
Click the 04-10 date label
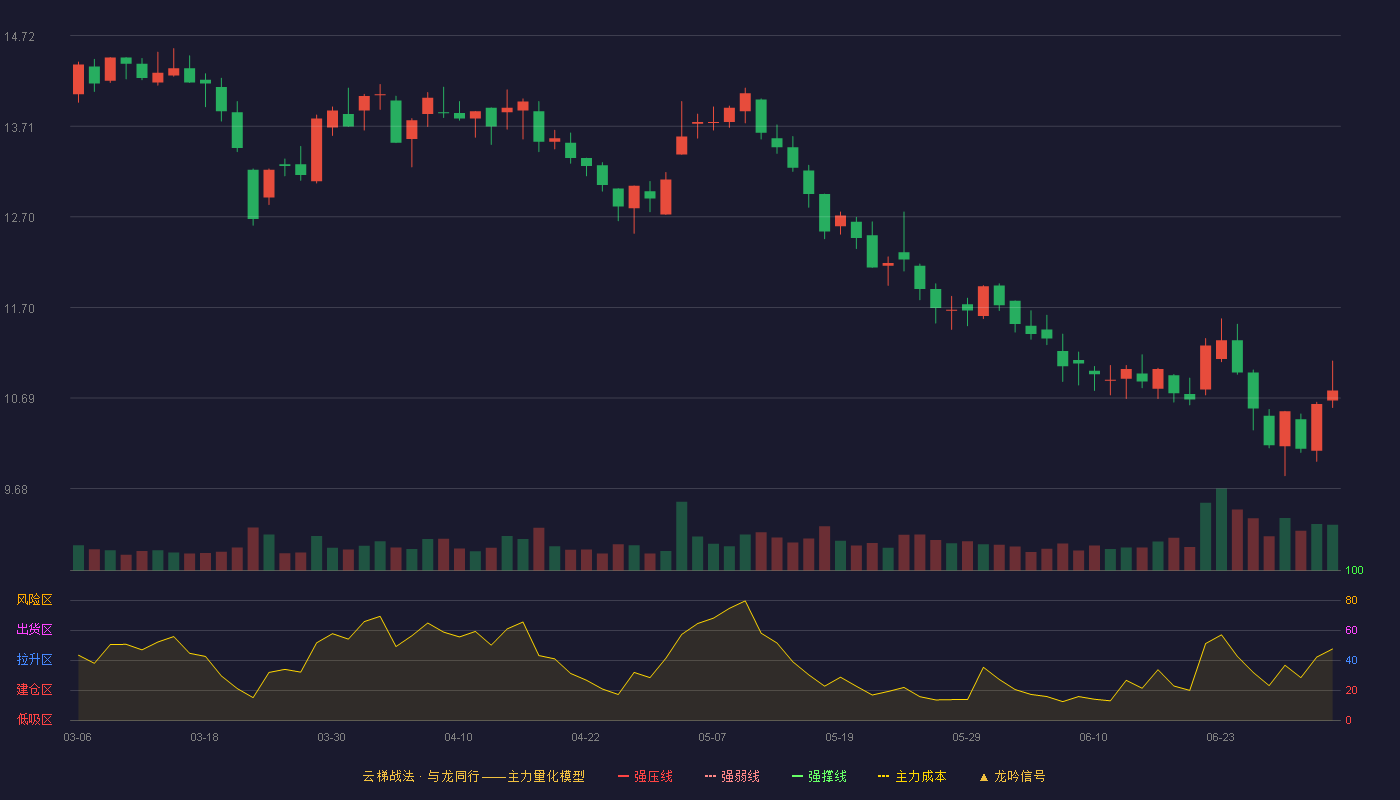458,737
